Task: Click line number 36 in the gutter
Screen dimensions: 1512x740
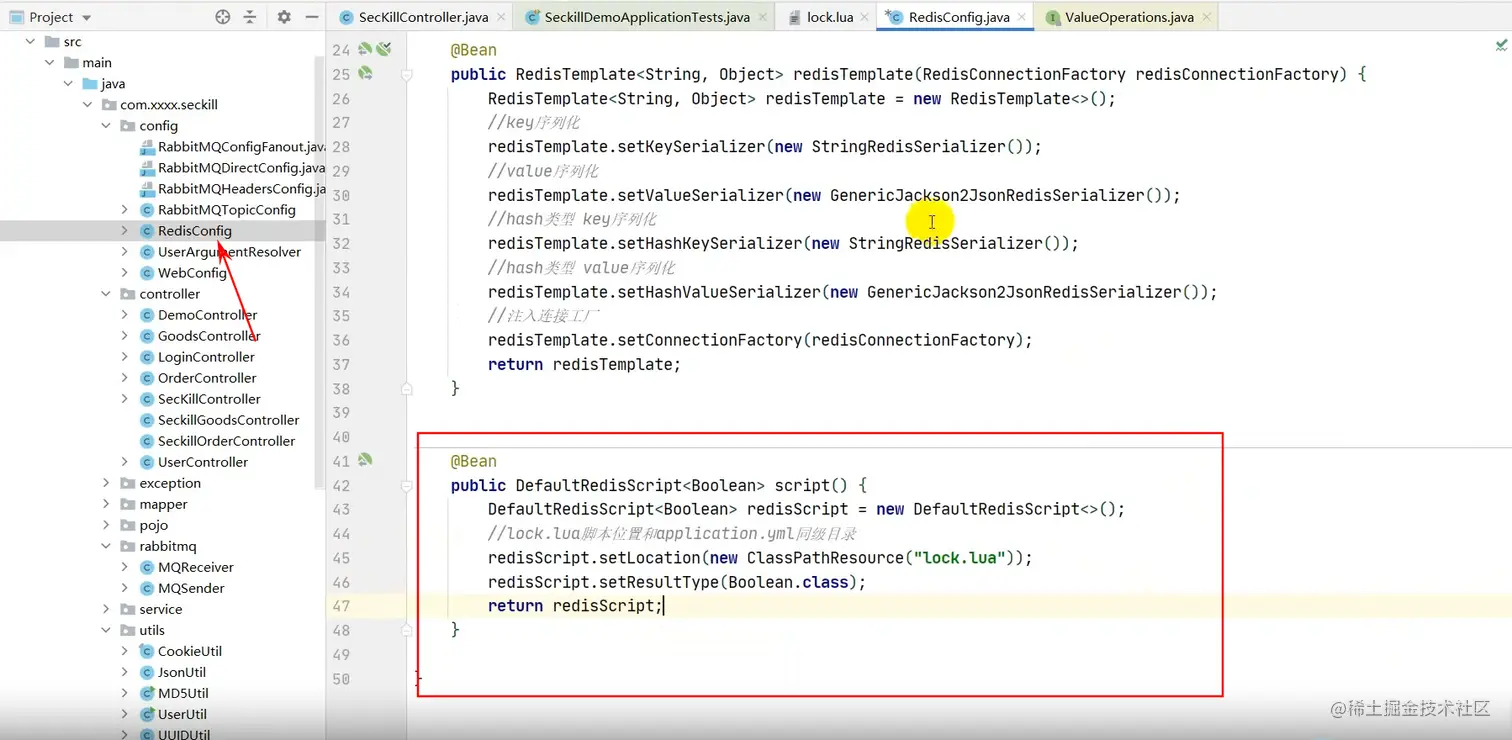Action: coord(340,340)
